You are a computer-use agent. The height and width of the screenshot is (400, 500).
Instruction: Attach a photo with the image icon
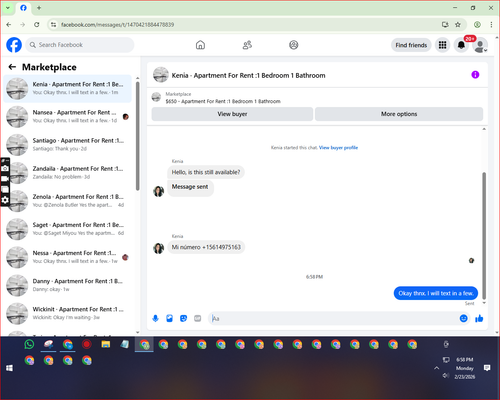[x=169, y=318]
